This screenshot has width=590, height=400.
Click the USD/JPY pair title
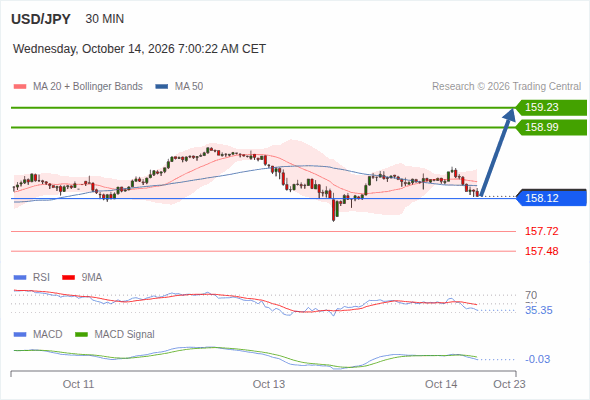[x=41, y=19]
